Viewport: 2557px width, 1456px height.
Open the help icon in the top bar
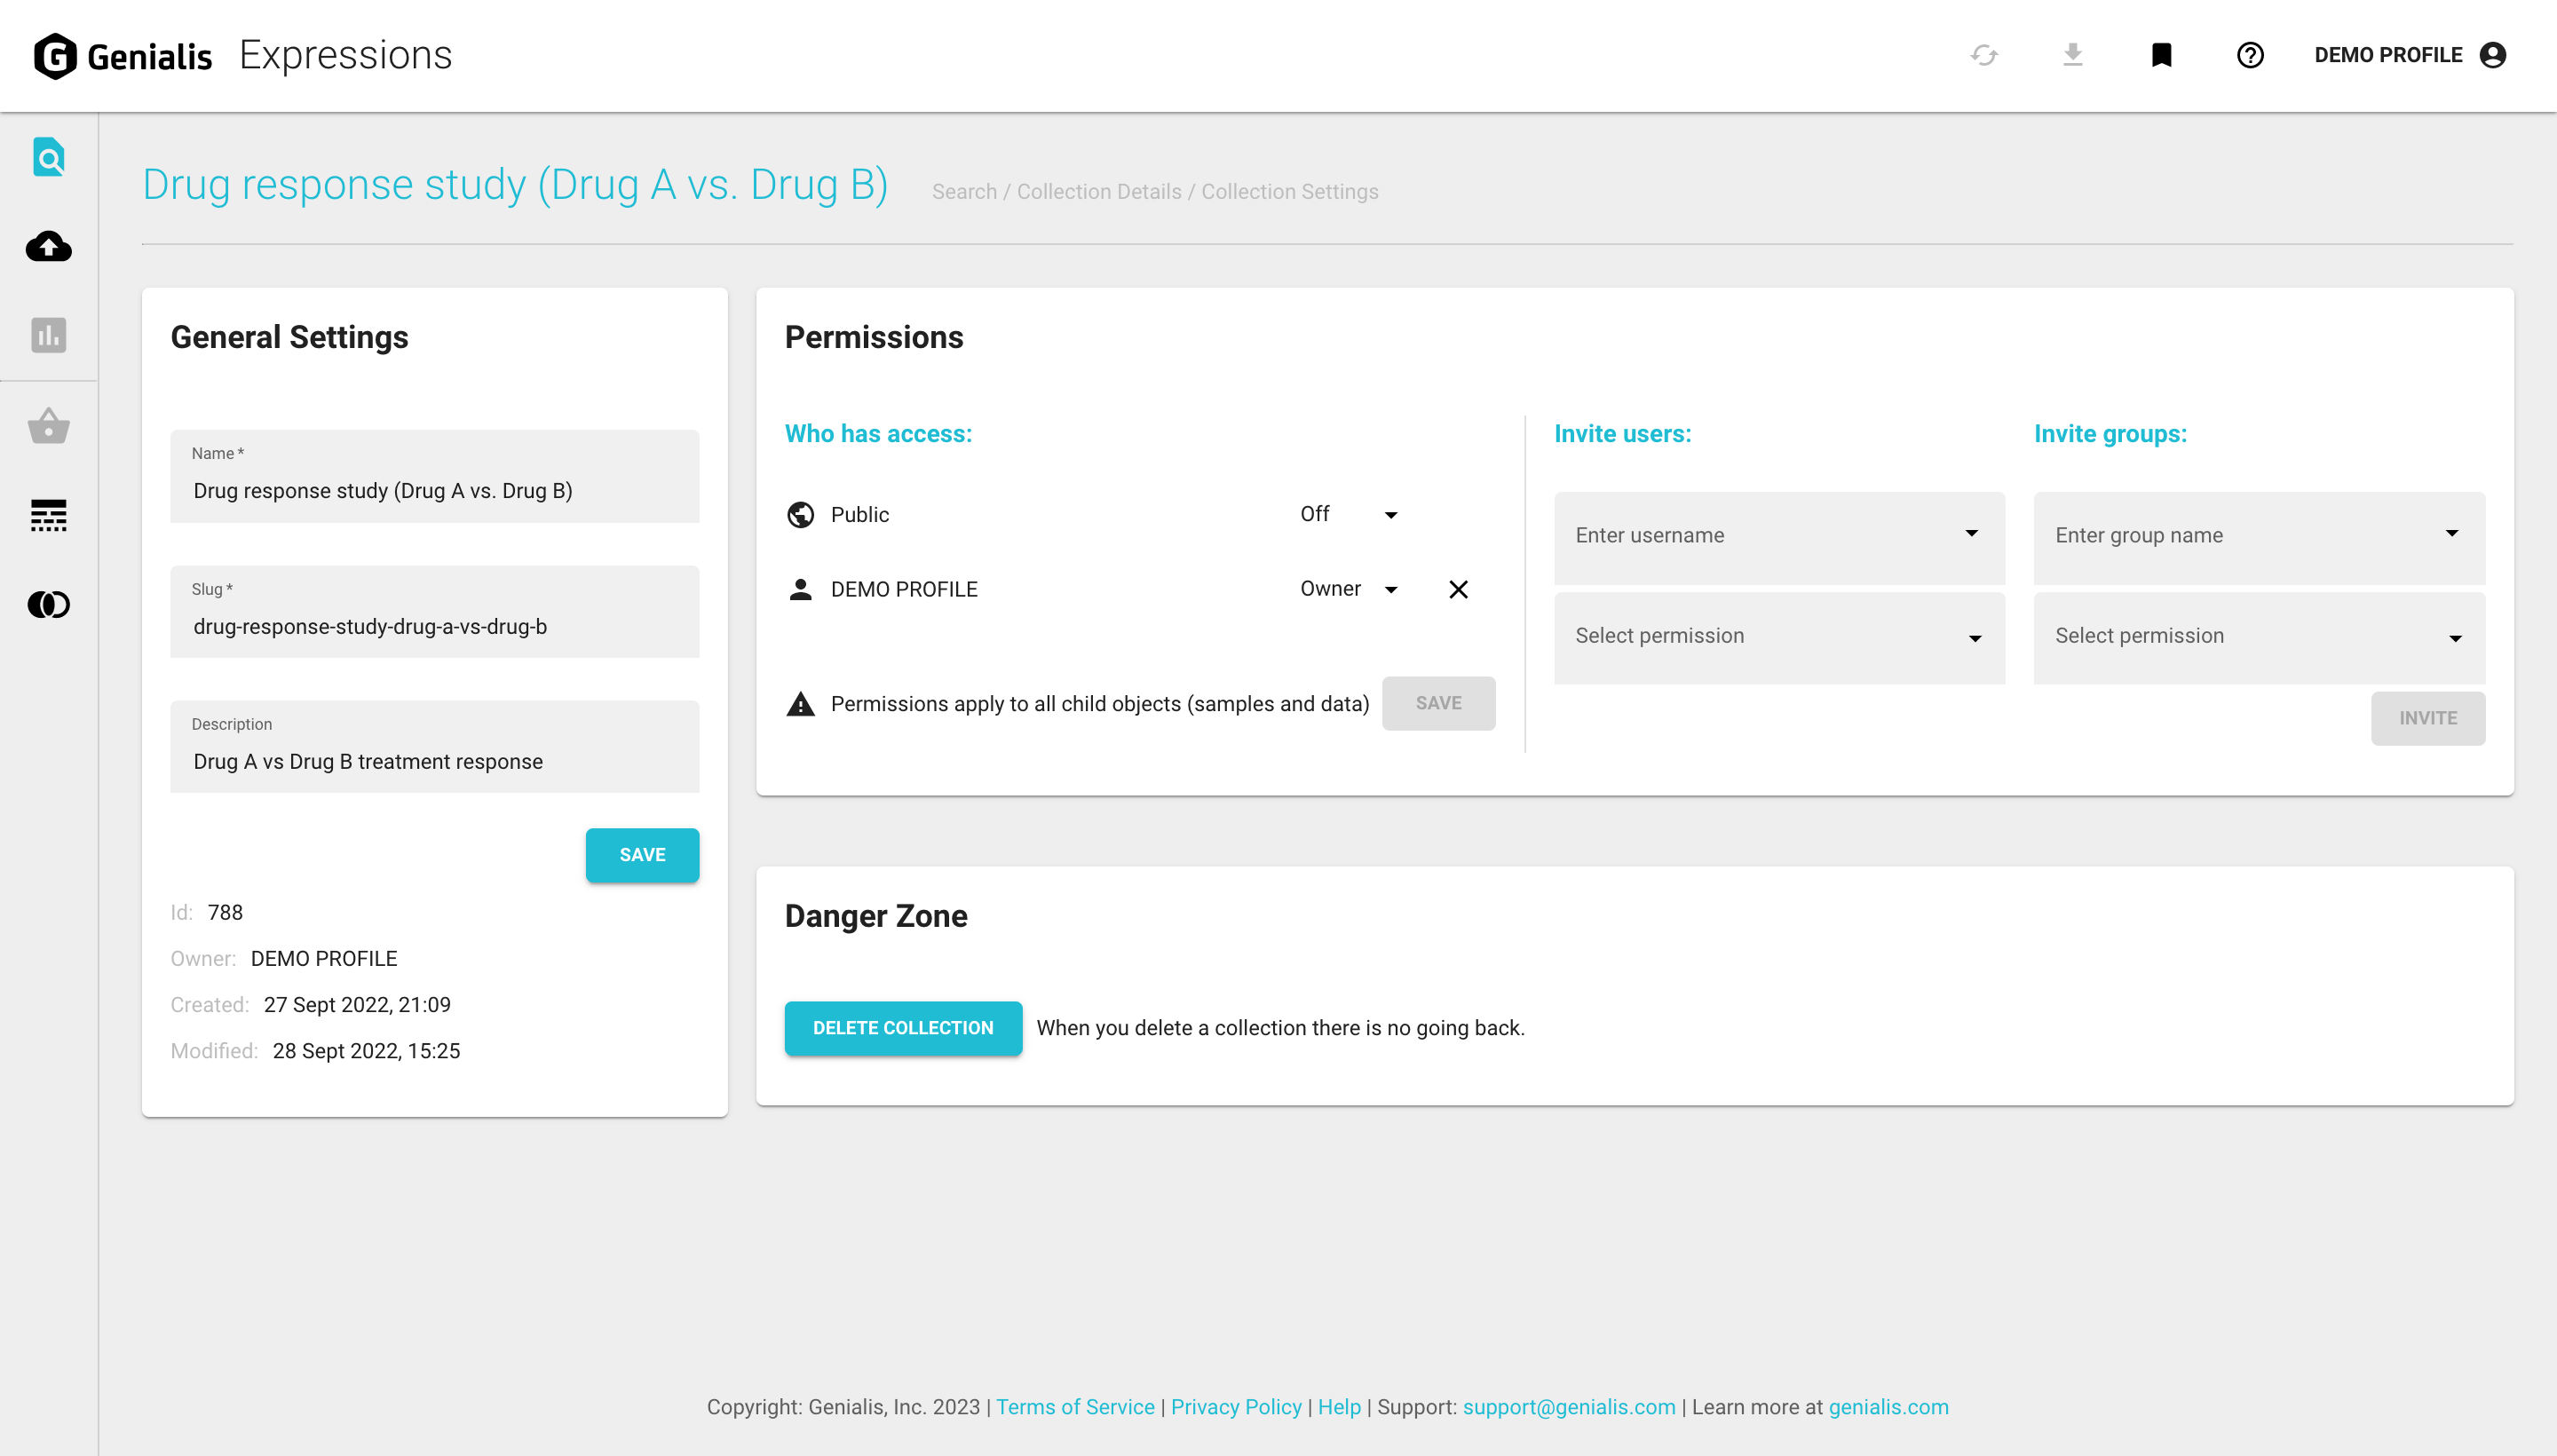pyautogui.click(x=2250, y=55)
